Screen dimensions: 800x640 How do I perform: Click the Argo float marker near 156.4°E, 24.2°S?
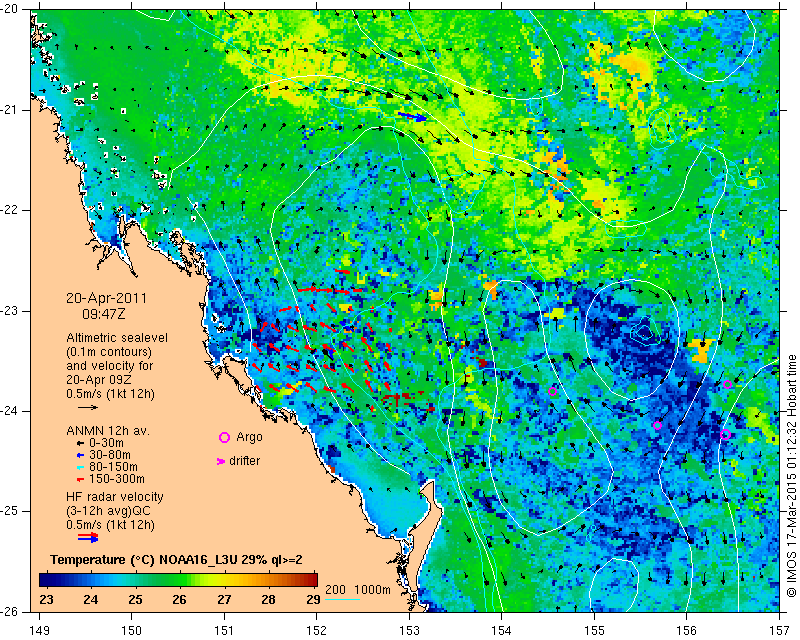726,434
